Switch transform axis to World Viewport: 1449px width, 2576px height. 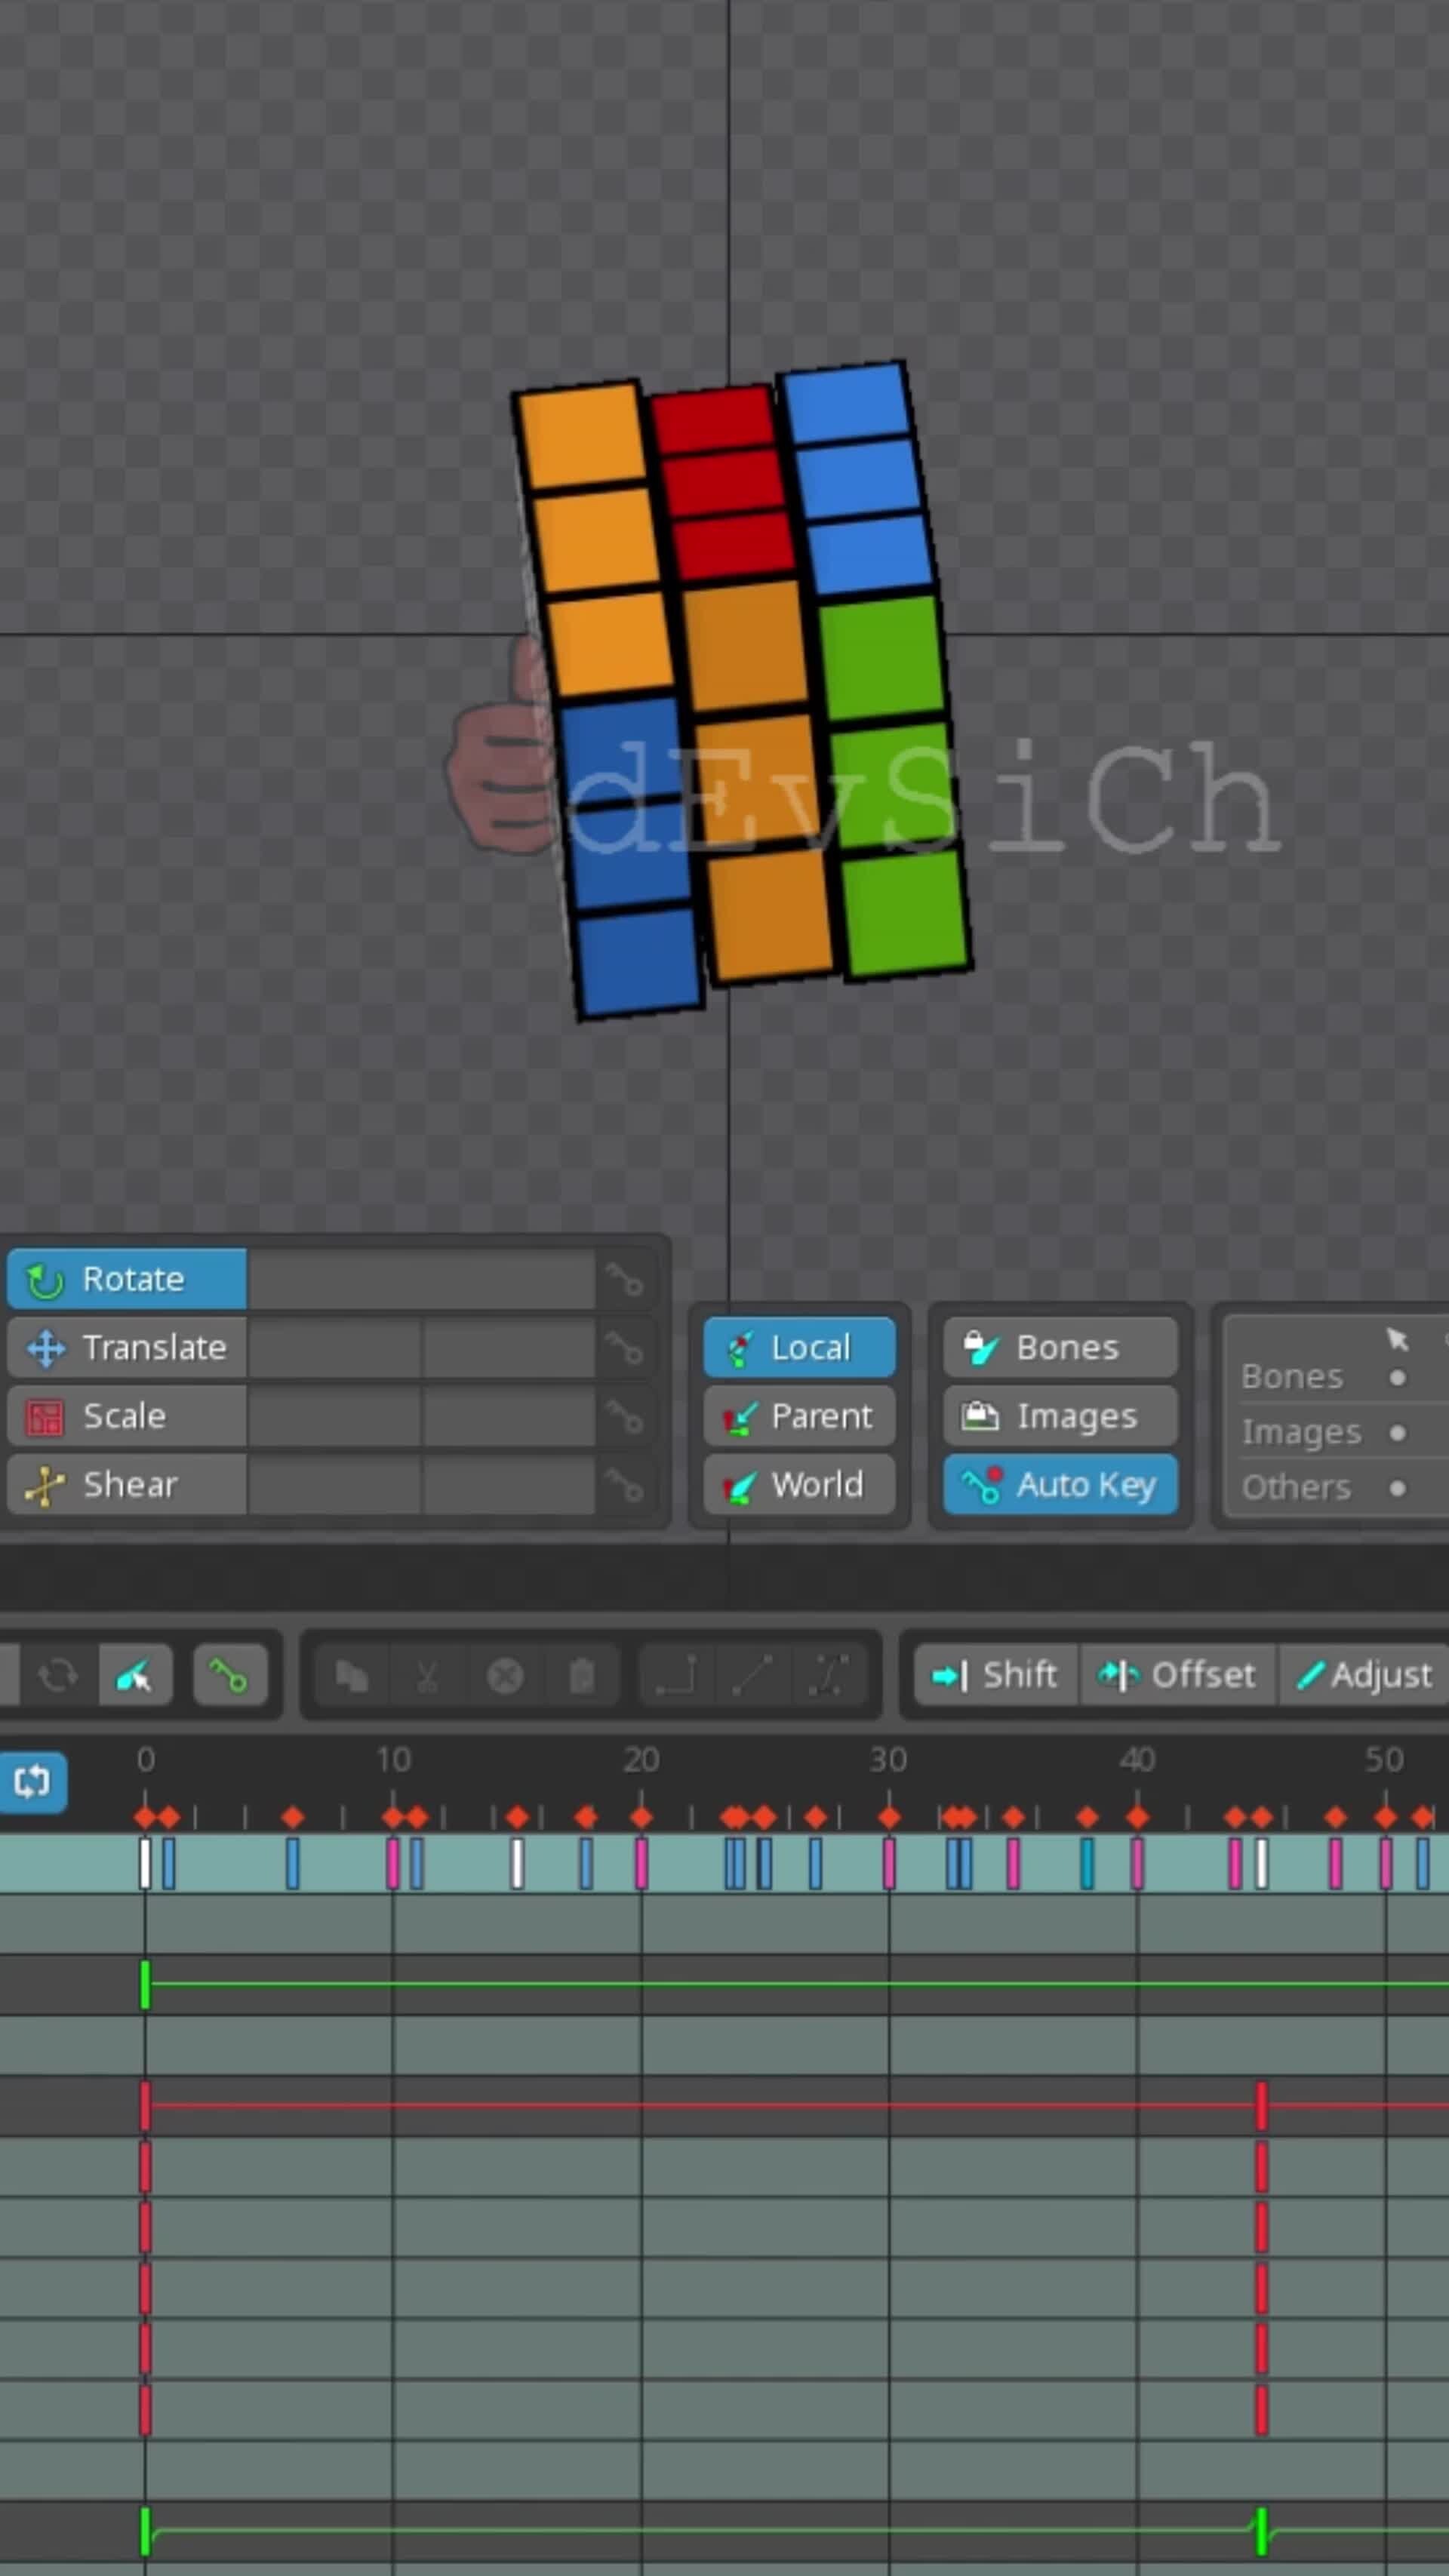(x=799, y=1485)
